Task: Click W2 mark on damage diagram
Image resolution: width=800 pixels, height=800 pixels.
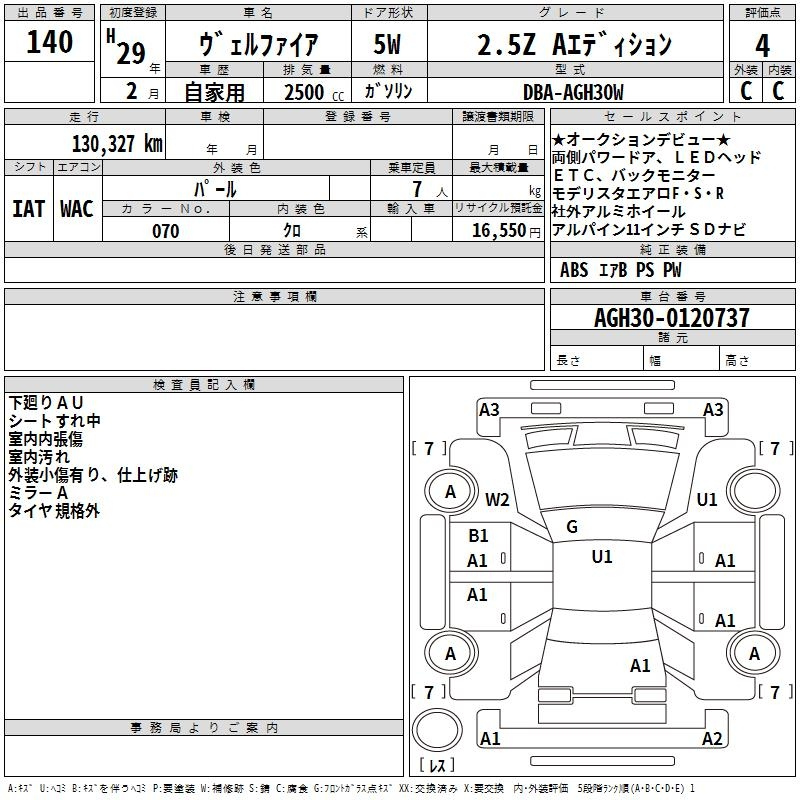Action: coord(497,499)
